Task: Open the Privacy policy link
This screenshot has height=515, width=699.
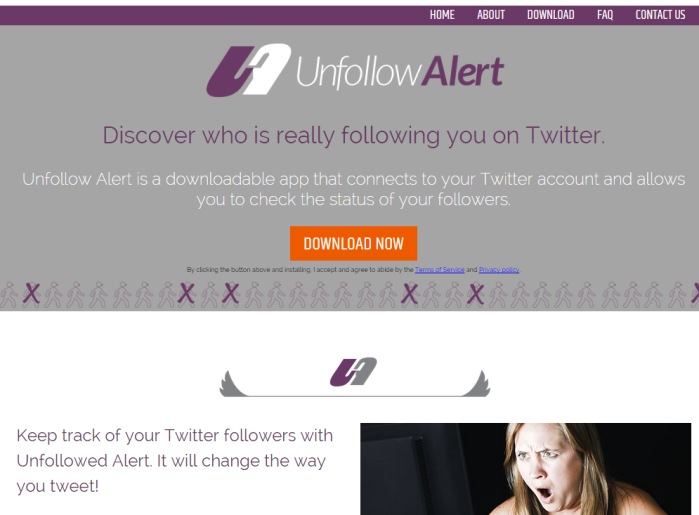Action: [x=499, y=270]
